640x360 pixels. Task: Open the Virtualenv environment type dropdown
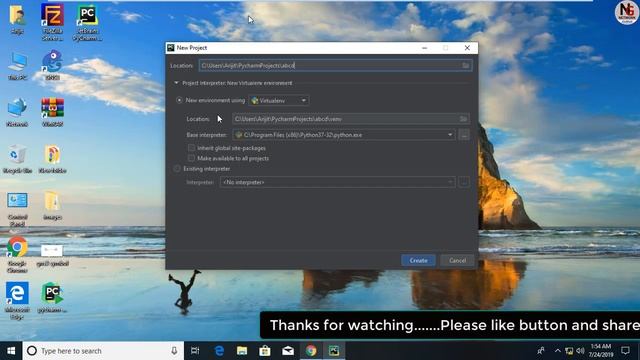(279, 100)
